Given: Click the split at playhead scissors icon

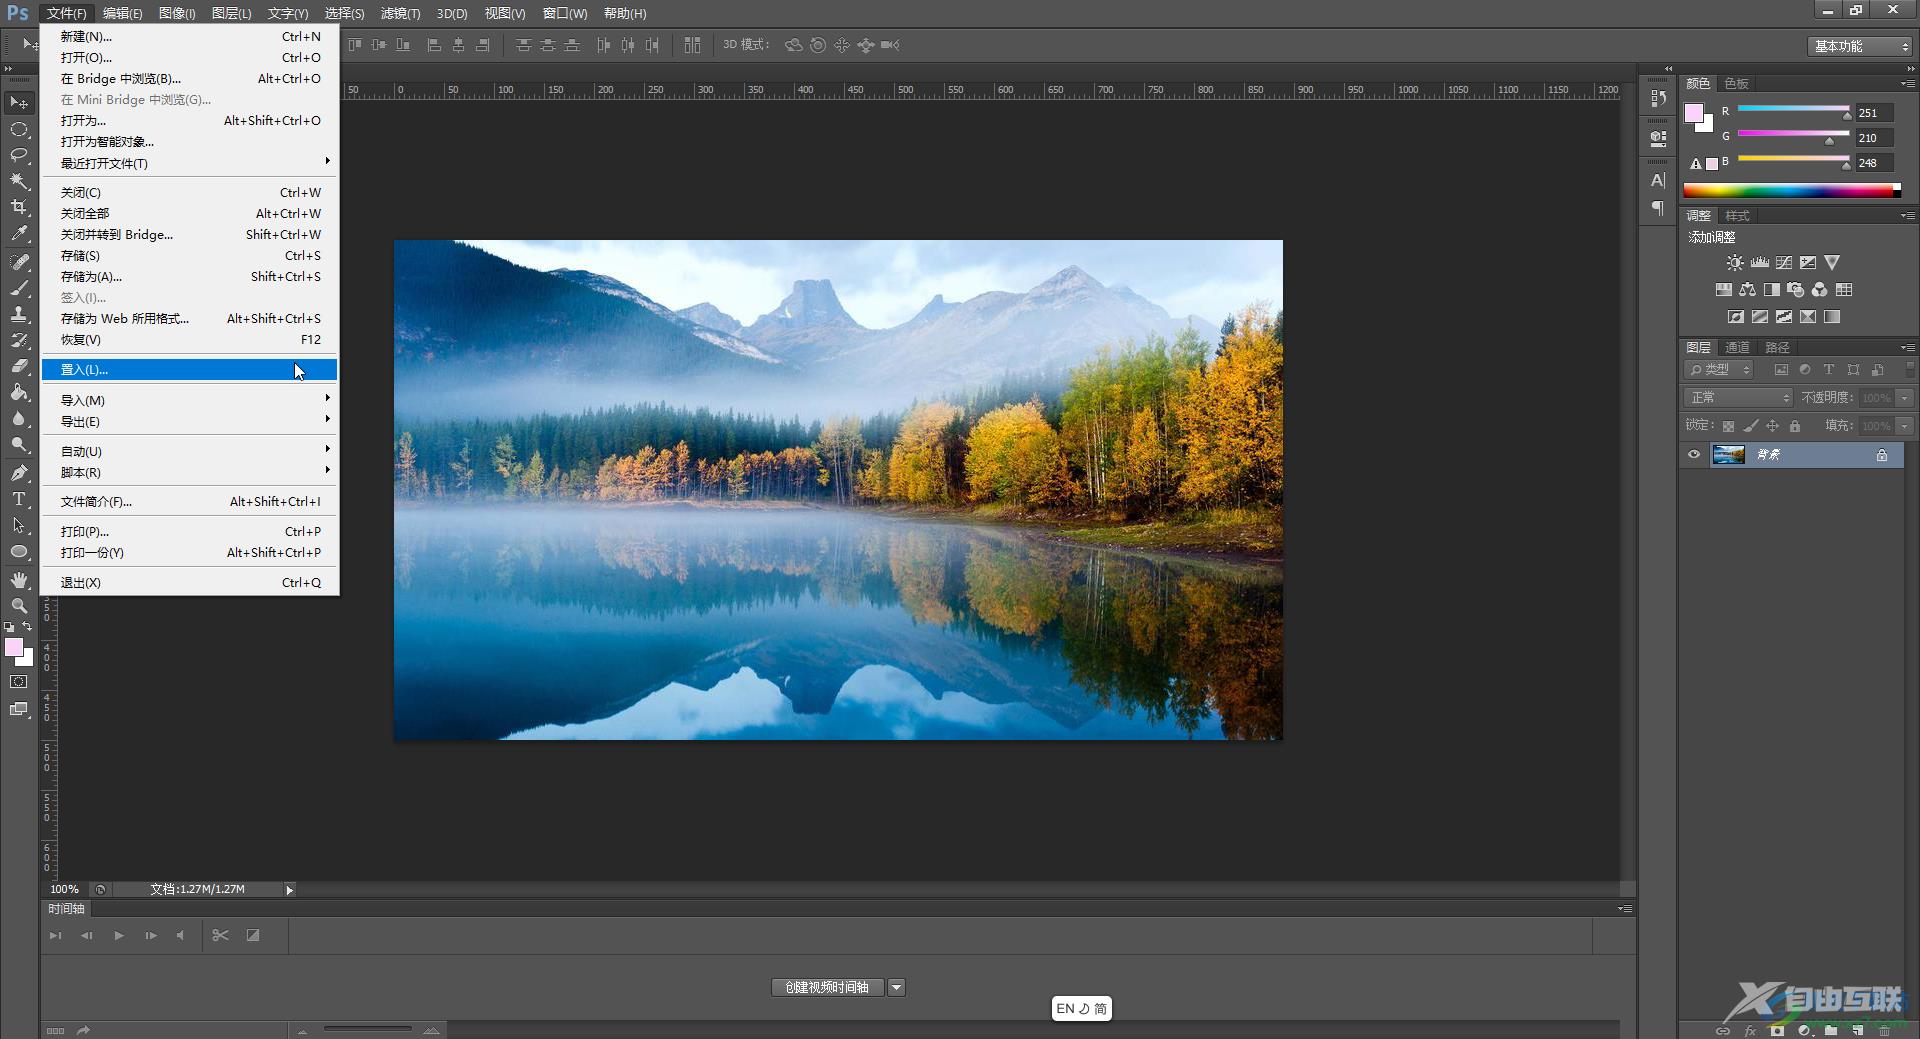Looking at the screenshot, I should coord(220,936).
